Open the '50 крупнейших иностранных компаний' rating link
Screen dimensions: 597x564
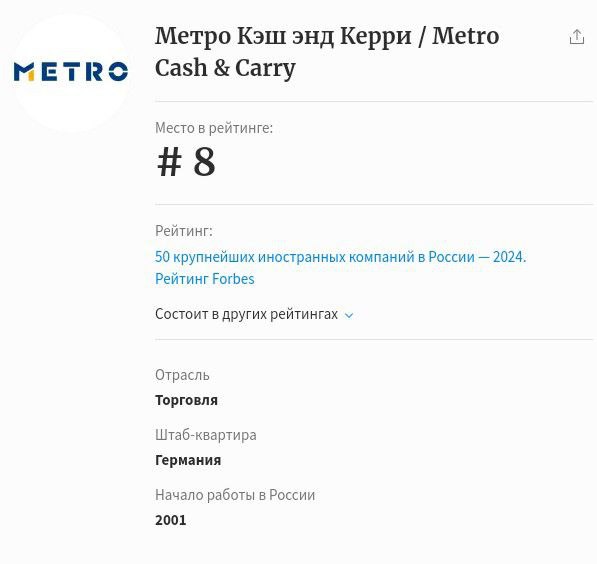tap(340, 257)
